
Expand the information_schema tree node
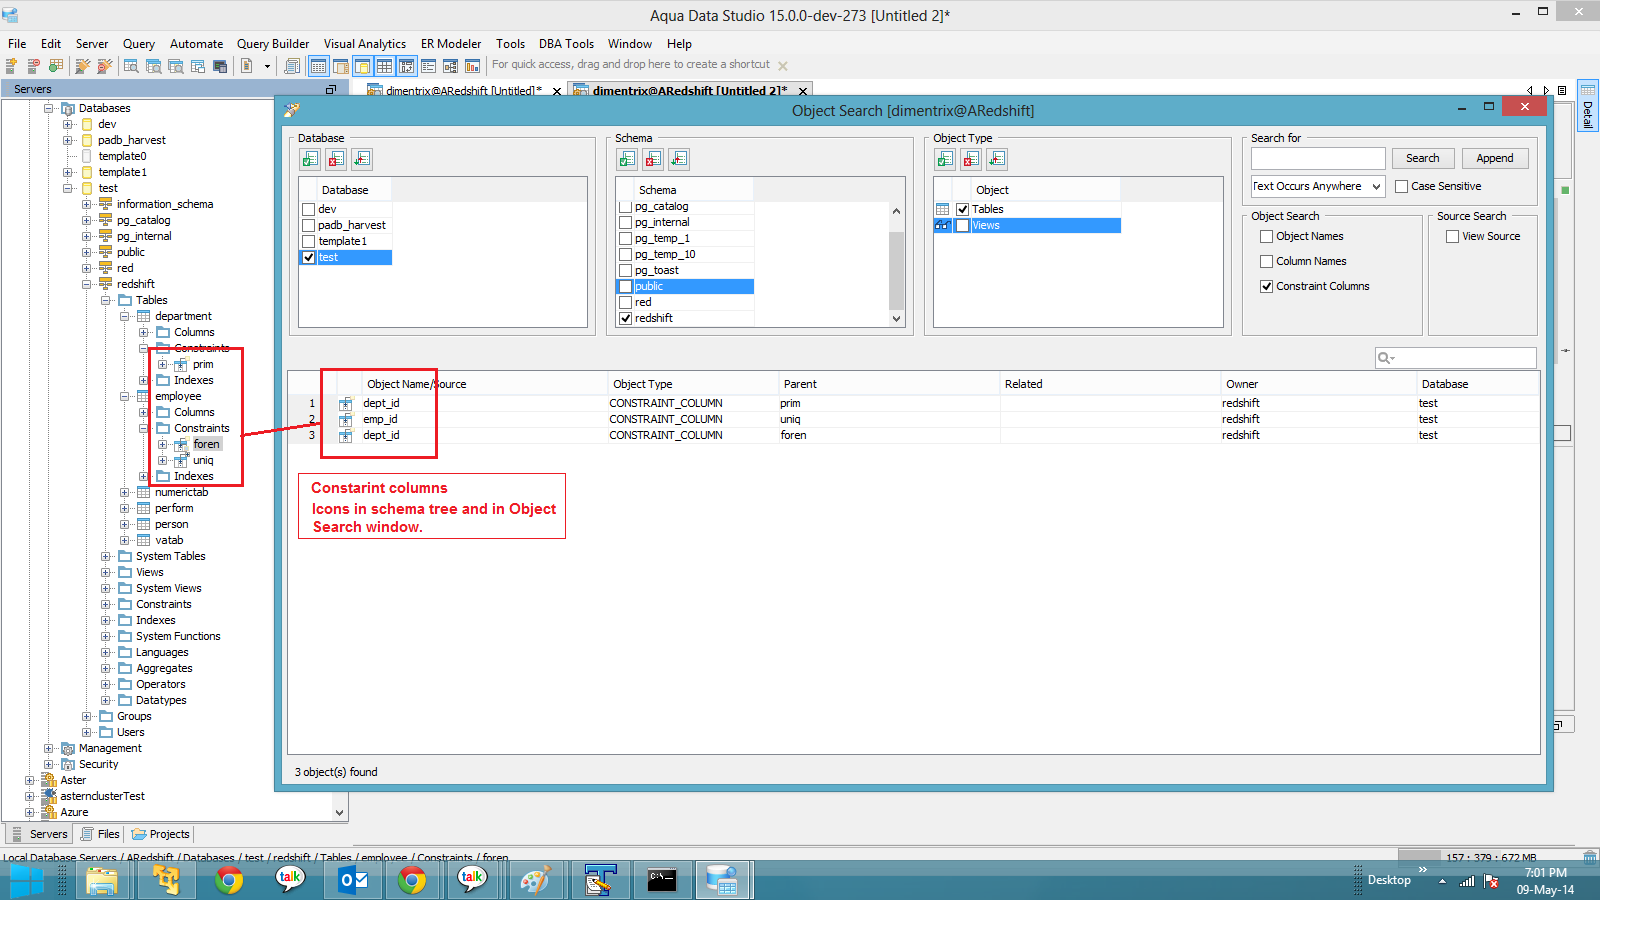click(87, 205)
